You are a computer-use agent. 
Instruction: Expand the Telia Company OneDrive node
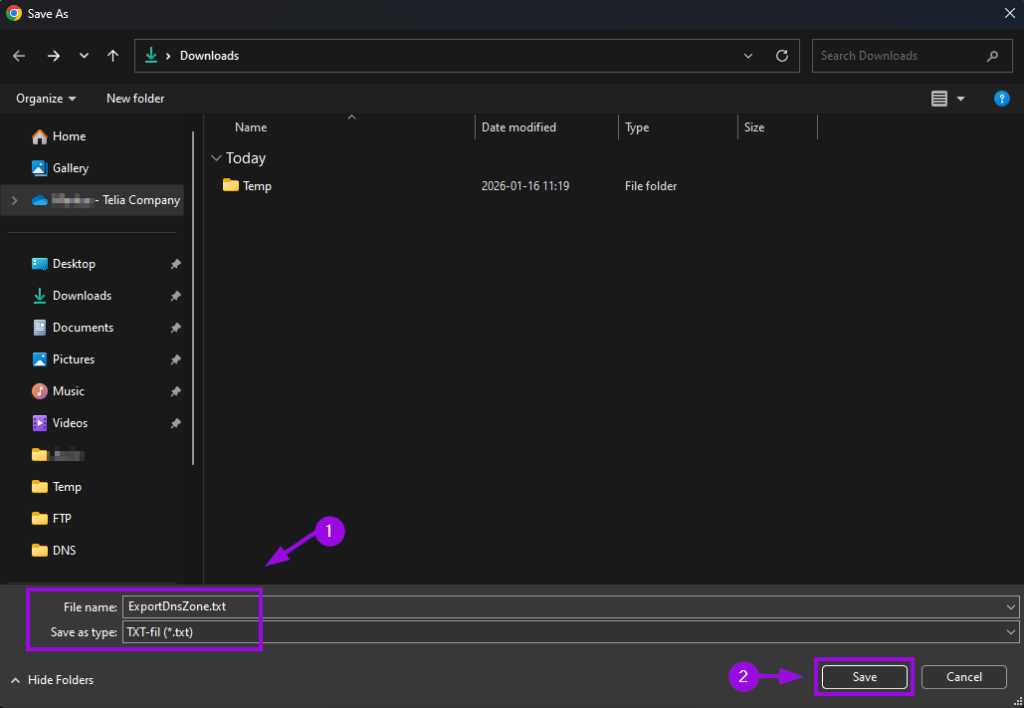coord(14,200)
